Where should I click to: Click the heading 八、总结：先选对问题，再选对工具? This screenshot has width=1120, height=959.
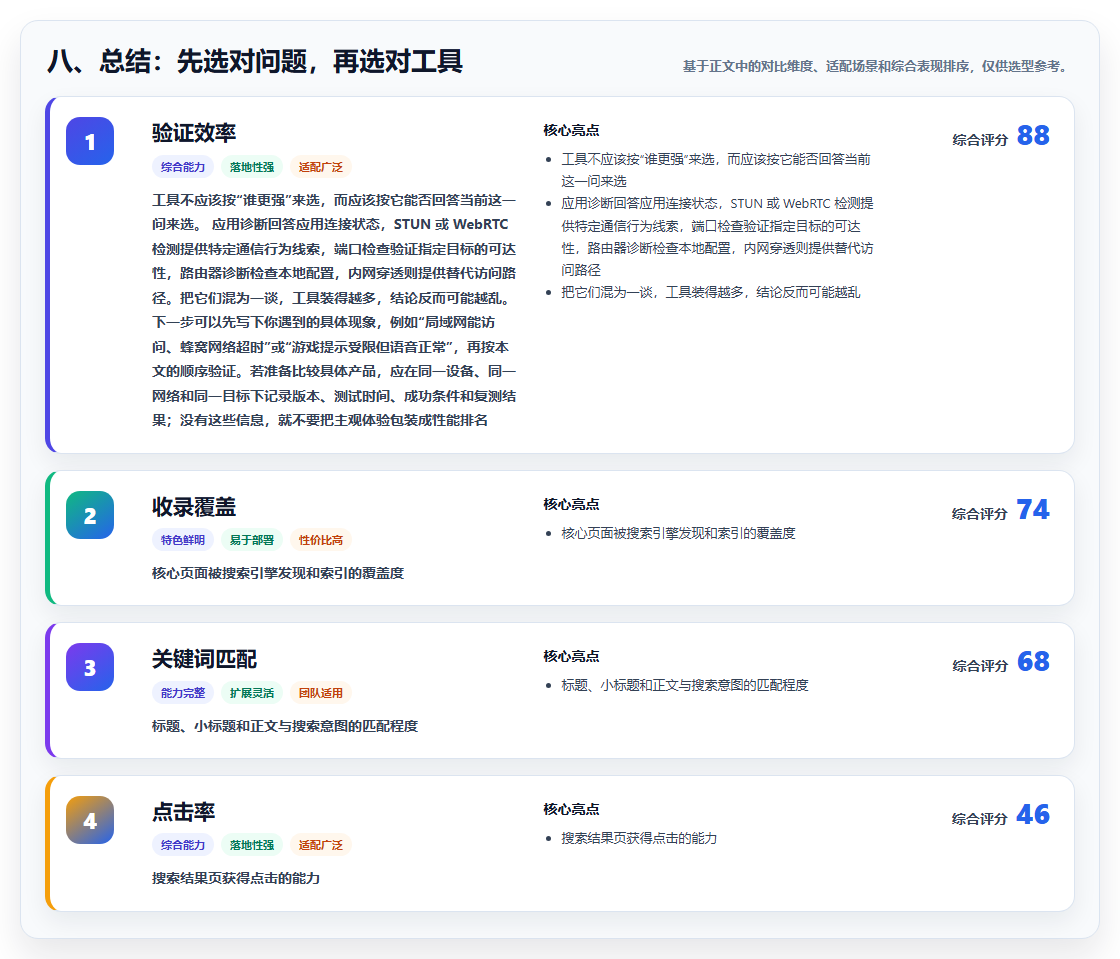(255, 61)
